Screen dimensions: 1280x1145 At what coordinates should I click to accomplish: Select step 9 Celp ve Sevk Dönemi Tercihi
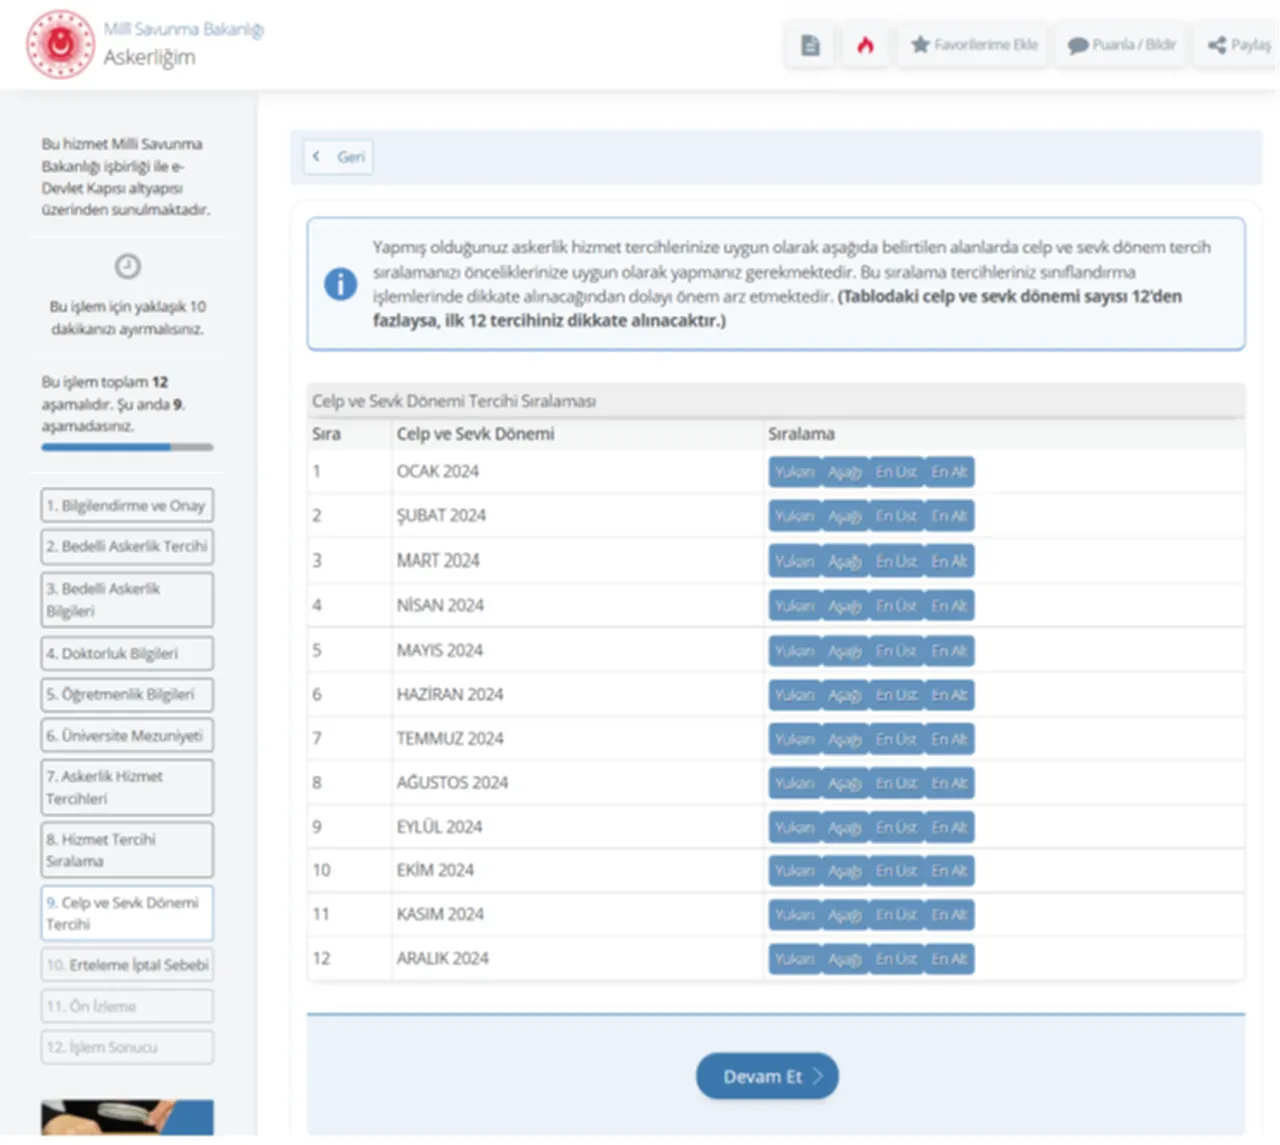click(127, 913)
